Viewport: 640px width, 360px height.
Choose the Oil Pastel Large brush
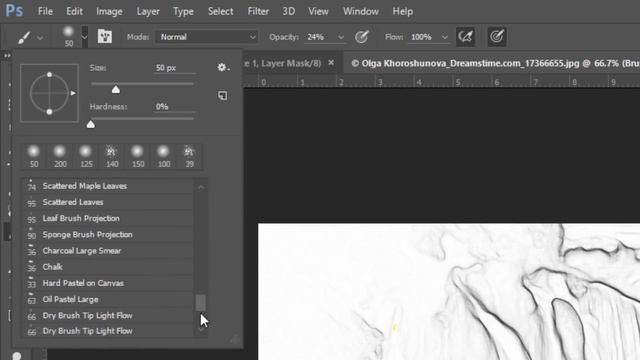pyautogui.click(x=108, y=300)
